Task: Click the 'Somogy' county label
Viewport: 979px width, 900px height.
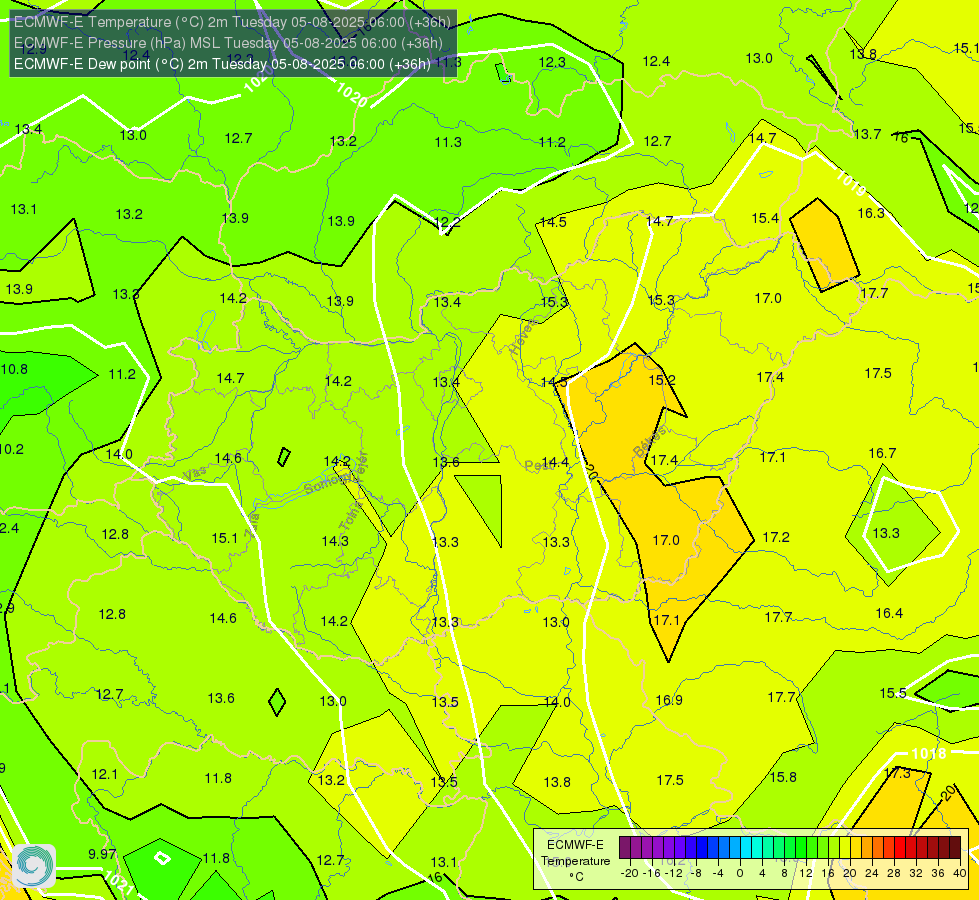Action: pyautogui.click(x=325, y=482)
